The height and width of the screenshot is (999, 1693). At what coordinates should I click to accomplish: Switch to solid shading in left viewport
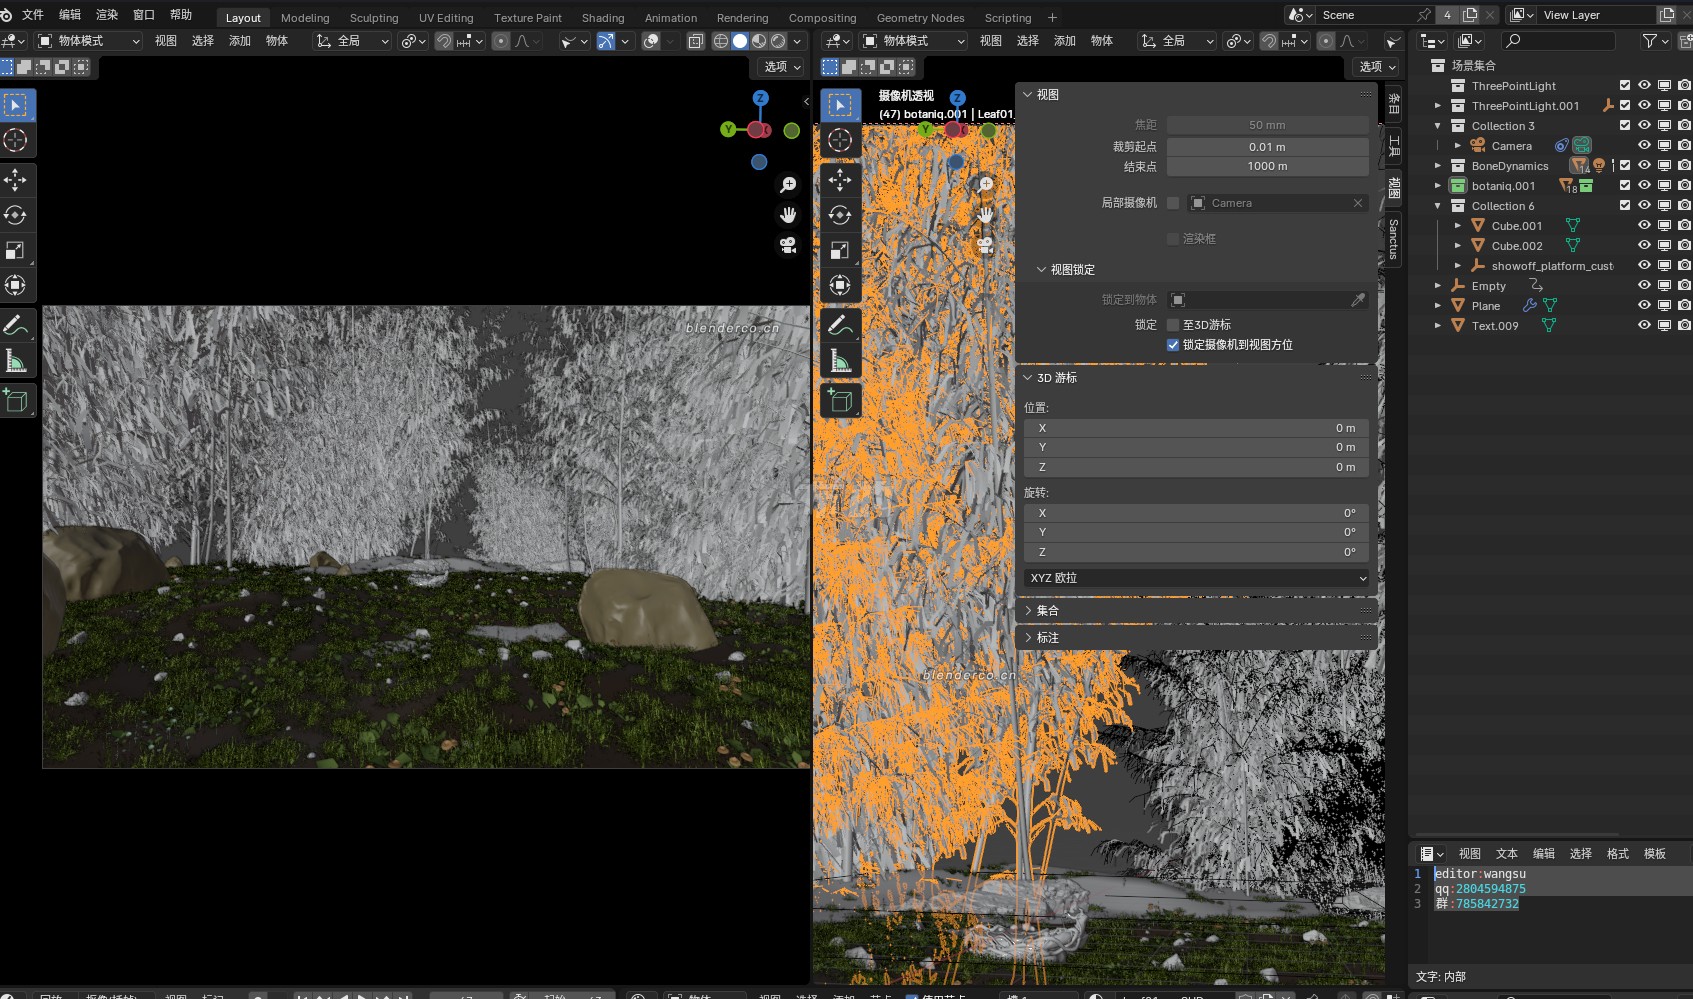point(740,41)
